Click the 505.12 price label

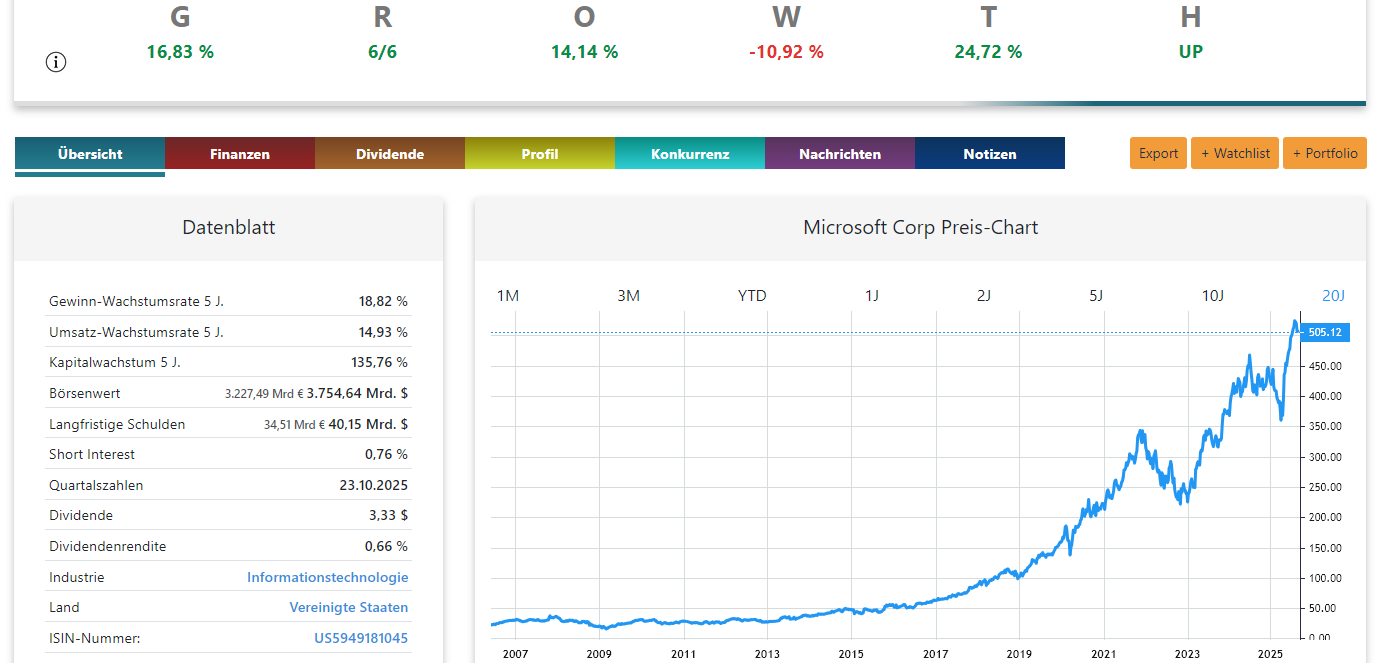click(1324, 333)
